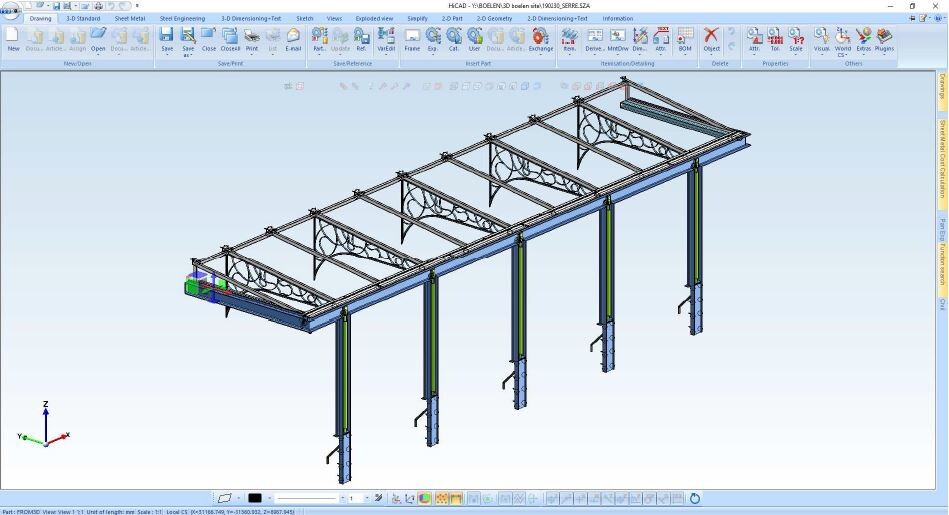Viewport: 949px width, 515px height.
Task: Expand the Open dropdown arrow
Action: 98,55
